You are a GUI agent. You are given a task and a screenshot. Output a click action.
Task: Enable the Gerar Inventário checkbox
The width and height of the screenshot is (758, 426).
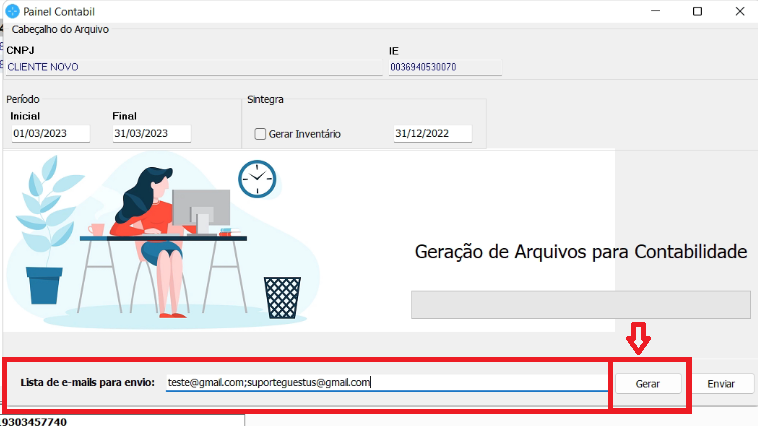click(260, 134)
